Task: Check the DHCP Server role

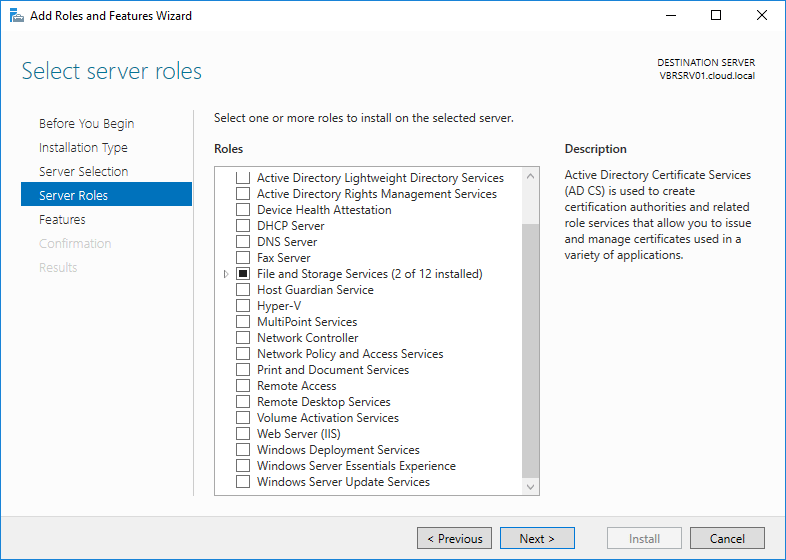Action: [x=242, y=226]
